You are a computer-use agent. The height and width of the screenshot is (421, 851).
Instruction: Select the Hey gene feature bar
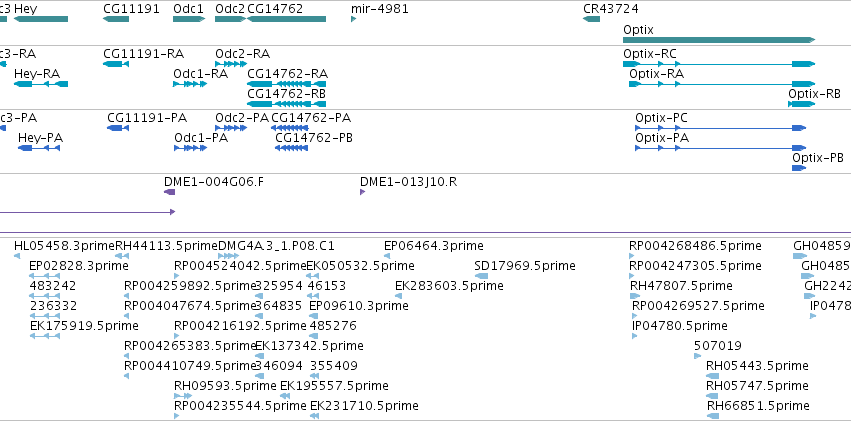click(41, 19)
